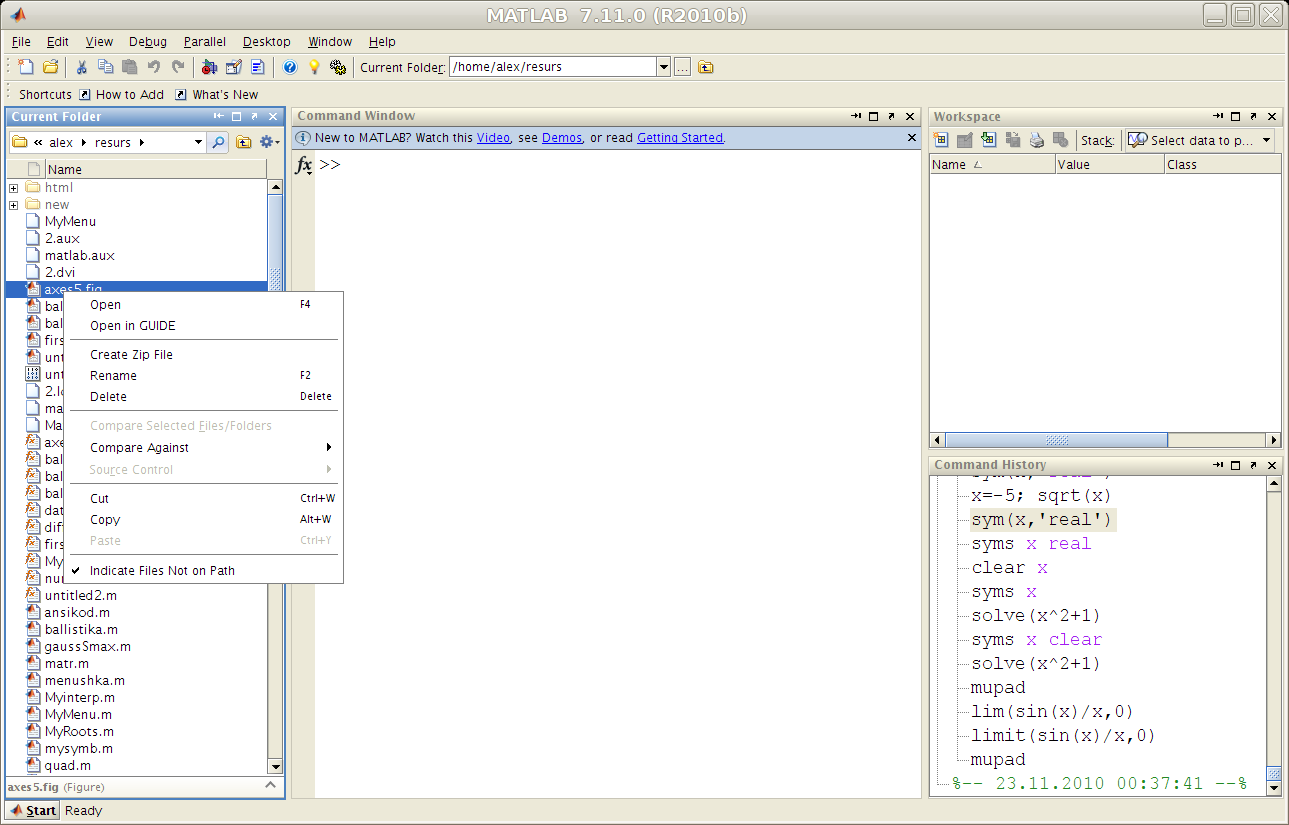Viewport: 1289px width, 825px height.
Task: Choose Delete from the context menu
Action: point(204,396)
